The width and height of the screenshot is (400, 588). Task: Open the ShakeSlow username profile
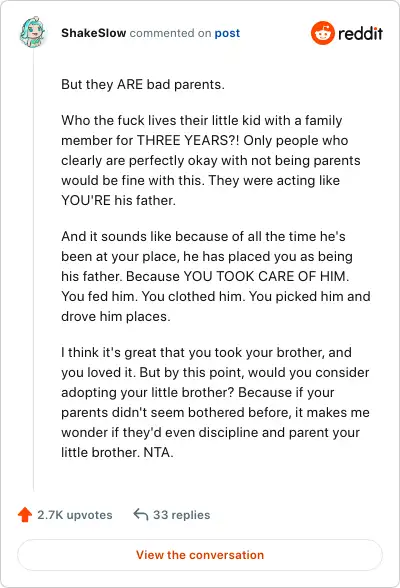tap(94, 33)
